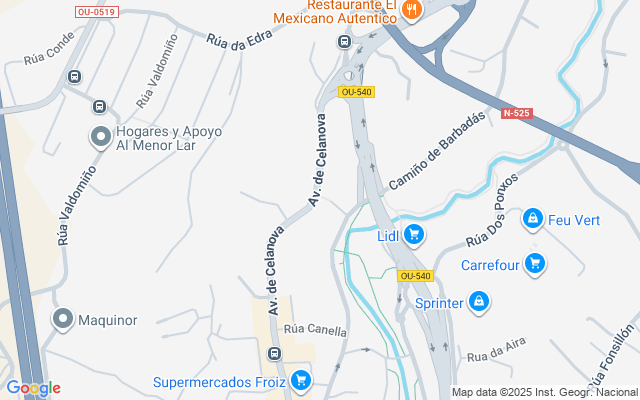This screenshot has width=640, height=400.
Task: Select Restaurante El Mexicano Autentico fork icon
Action: pos(411,9)
